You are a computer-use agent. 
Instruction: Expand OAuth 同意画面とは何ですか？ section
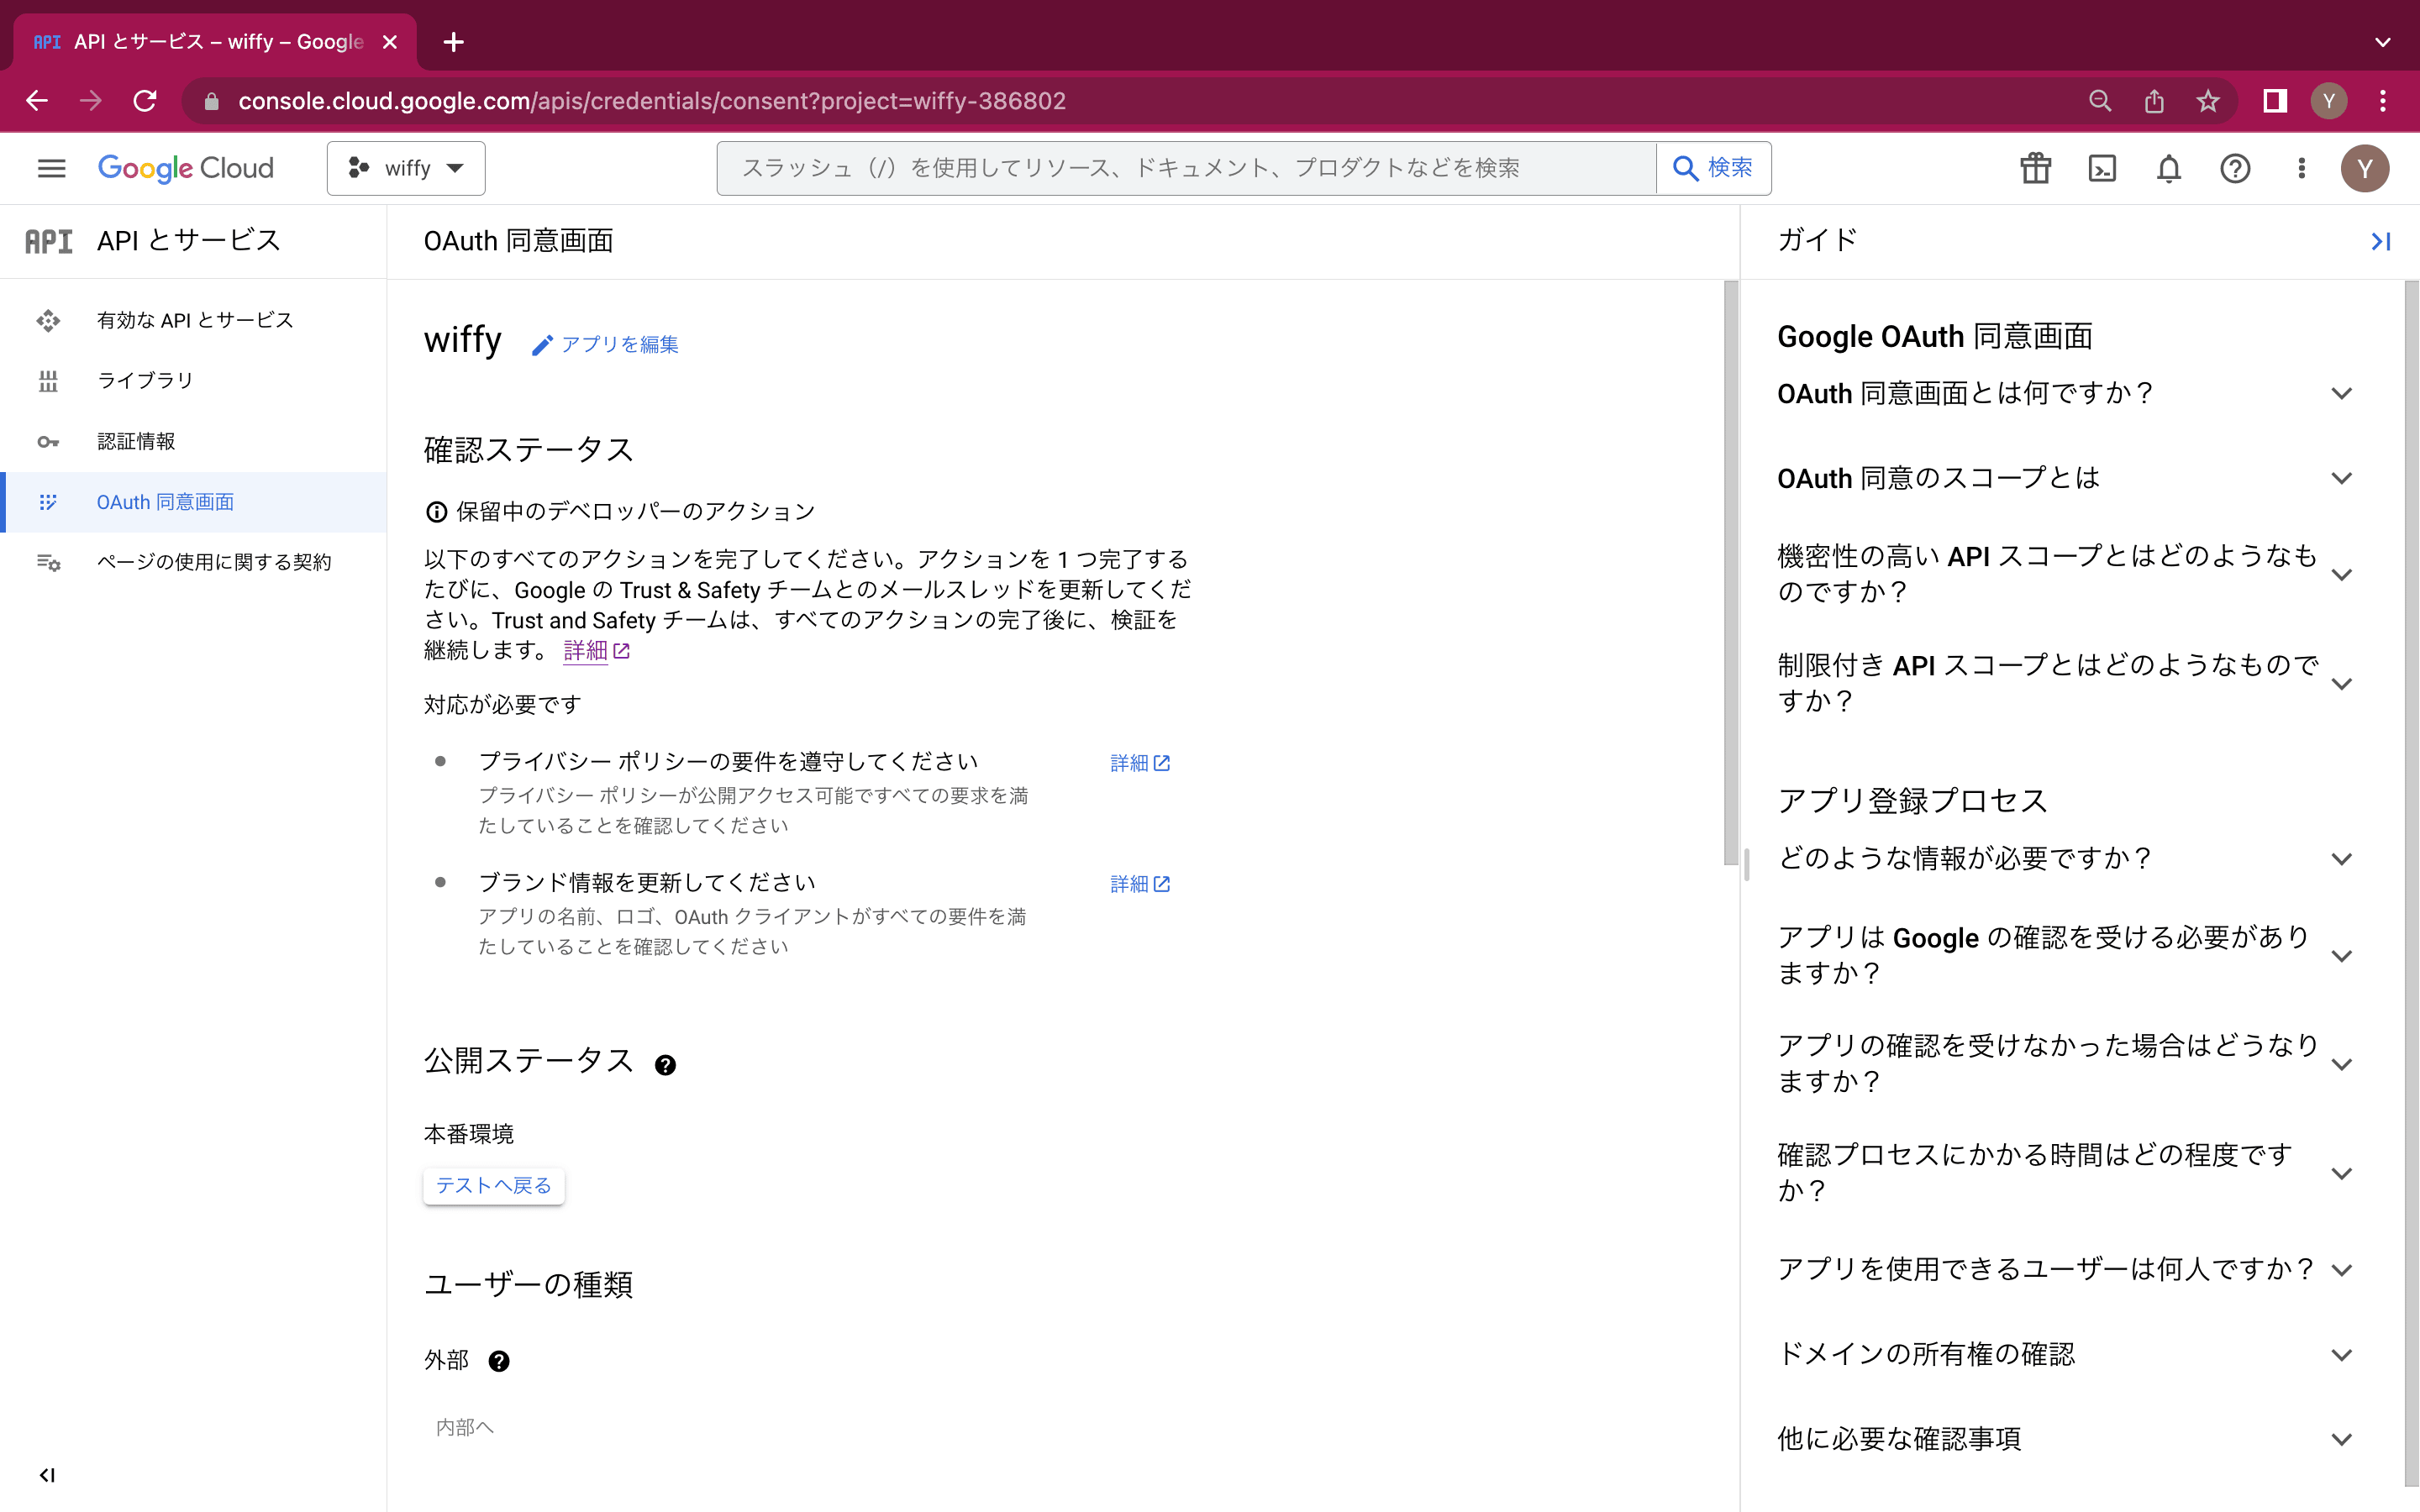[2066, 394]
